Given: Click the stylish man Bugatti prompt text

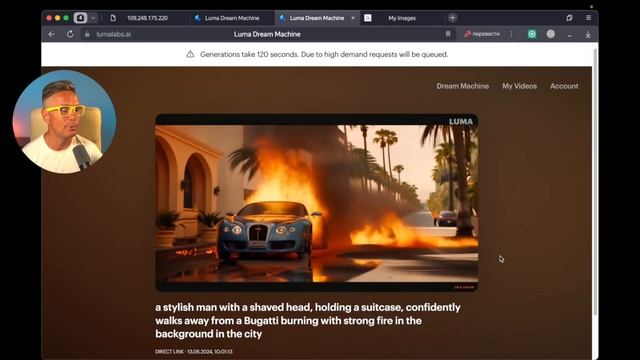Looking at the screenshot, I should point(308,320).
